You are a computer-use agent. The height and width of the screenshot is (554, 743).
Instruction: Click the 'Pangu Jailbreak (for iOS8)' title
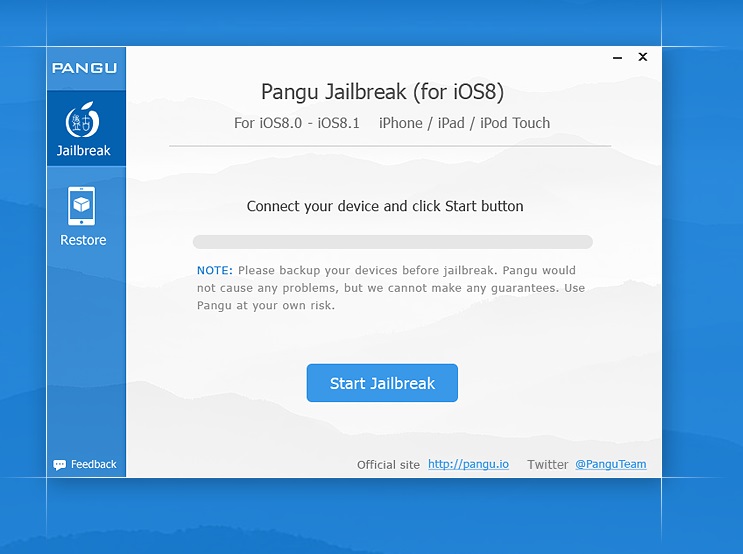point(382,91)
